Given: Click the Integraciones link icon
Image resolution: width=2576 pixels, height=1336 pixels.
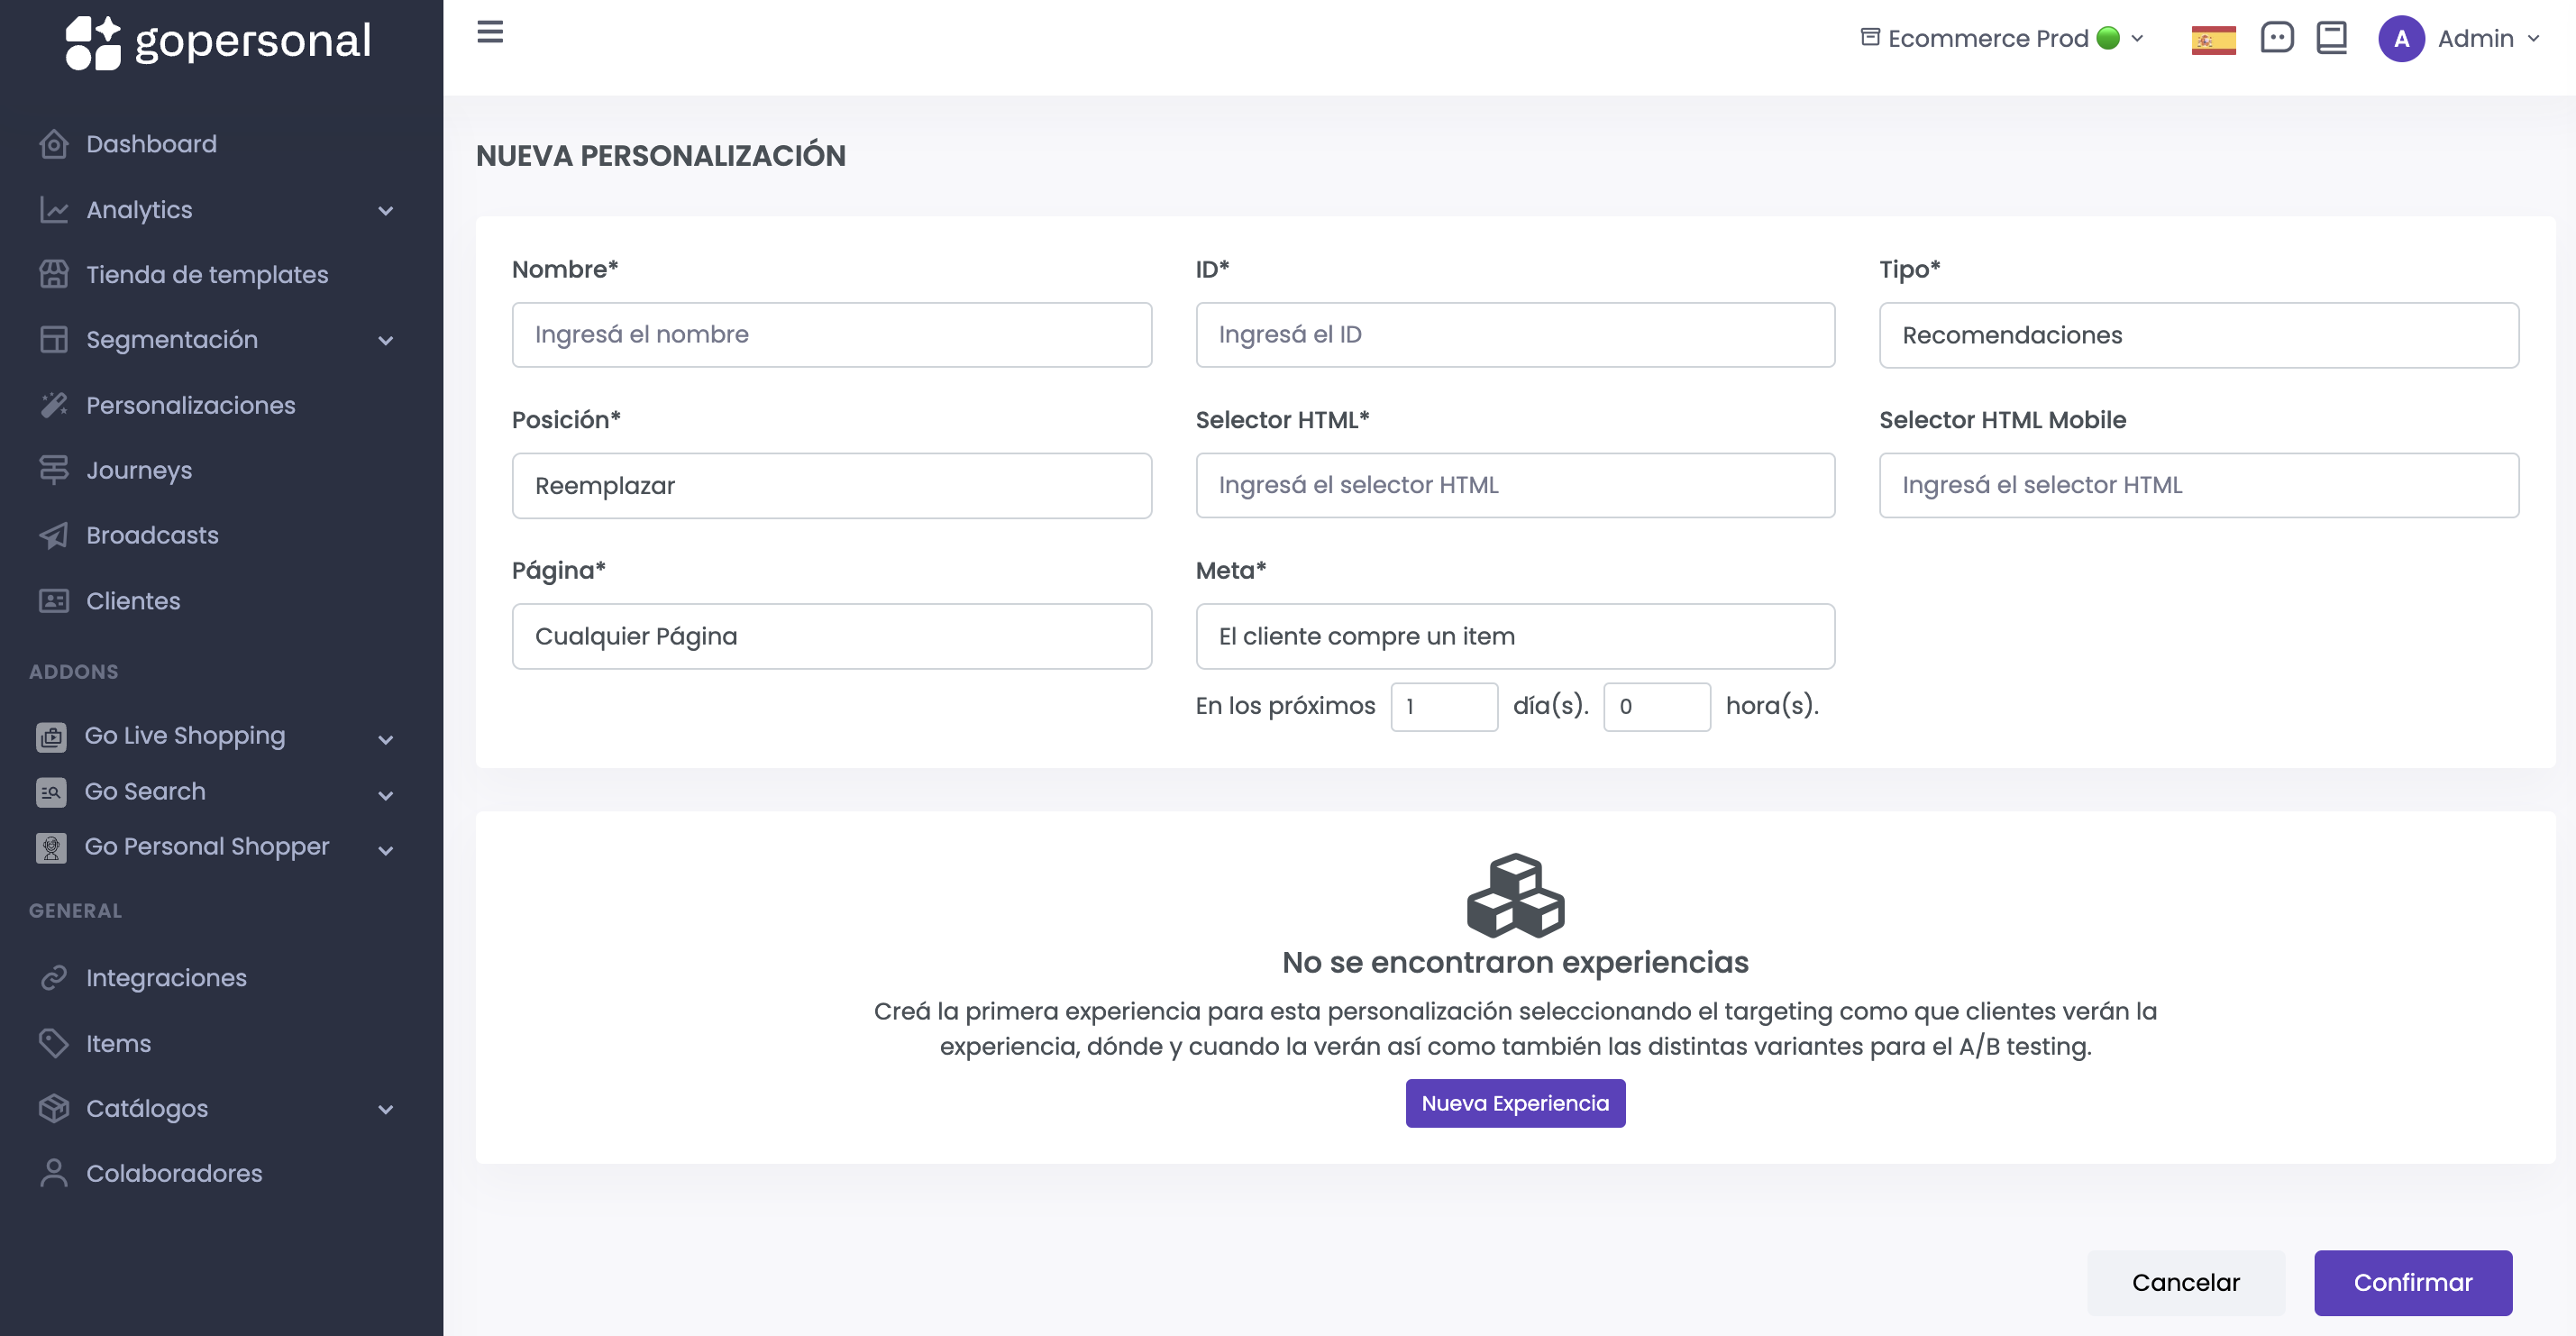Looking at the screenshot, I should click(x=54, y=977).
